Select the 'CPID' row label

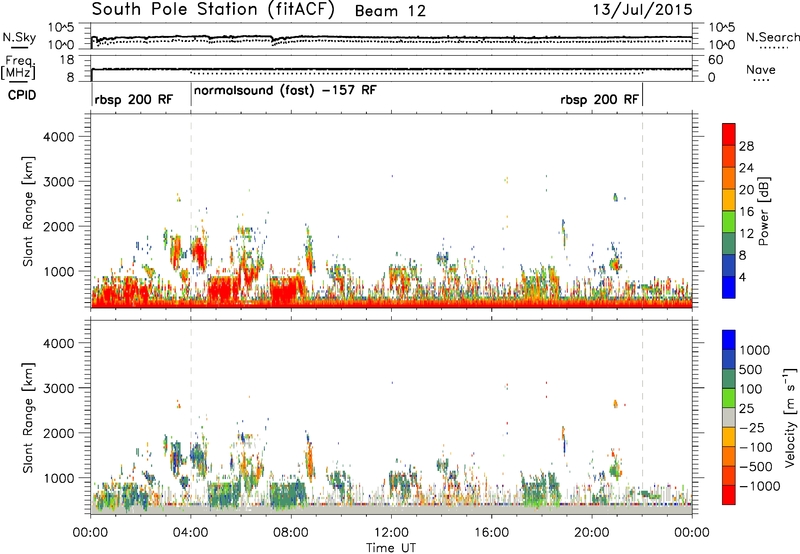tap(22, 95)
